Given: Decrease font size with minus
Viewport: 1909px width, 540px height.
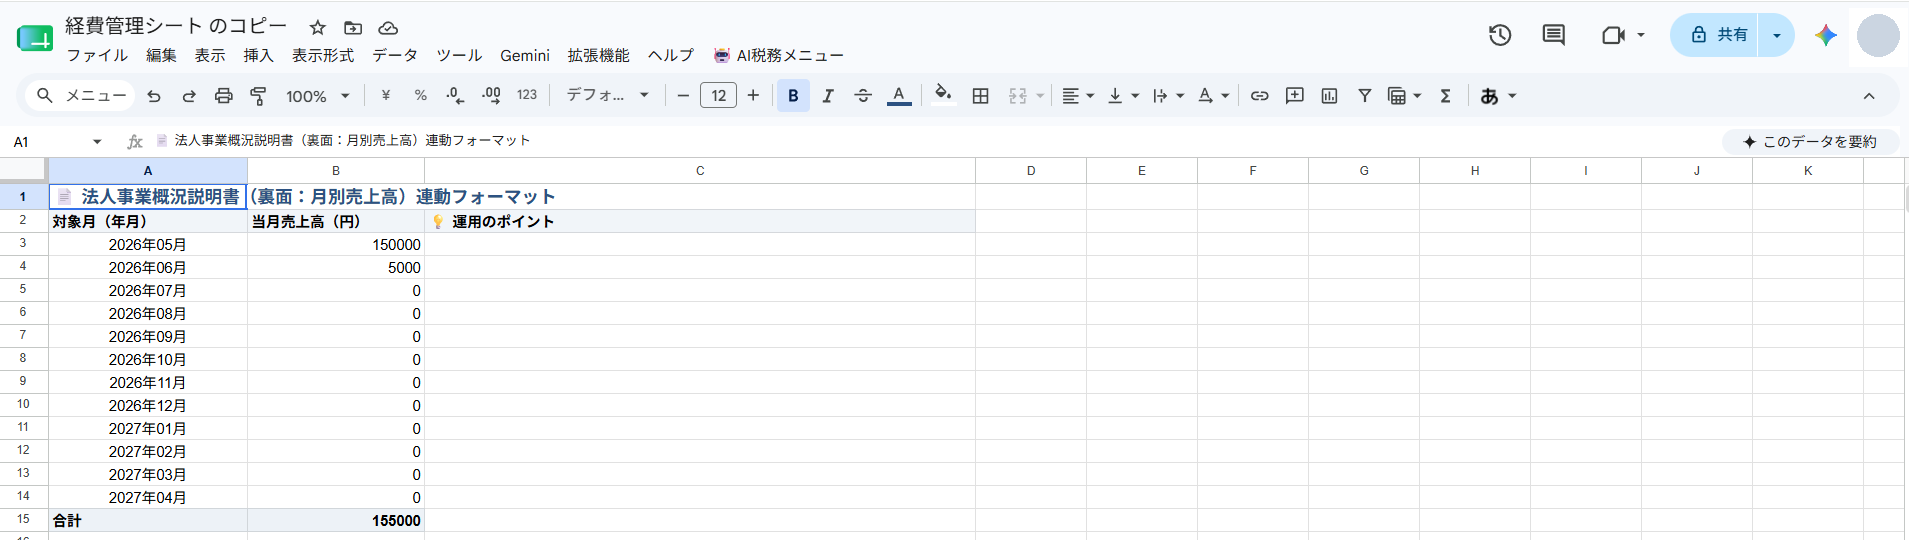Looking at the screenshot, I should pyautogui.click(x=683, y=96).
